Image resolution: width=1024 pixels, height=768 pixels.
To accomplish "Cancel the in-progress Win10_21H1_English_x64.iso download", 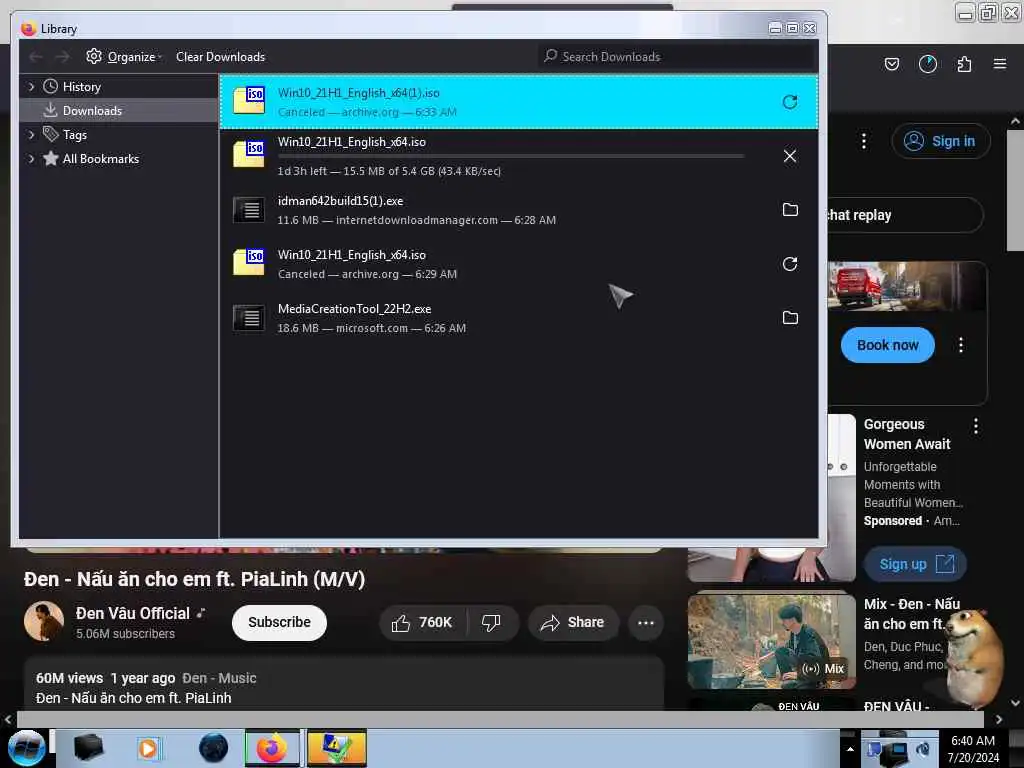I will [790, 156].
